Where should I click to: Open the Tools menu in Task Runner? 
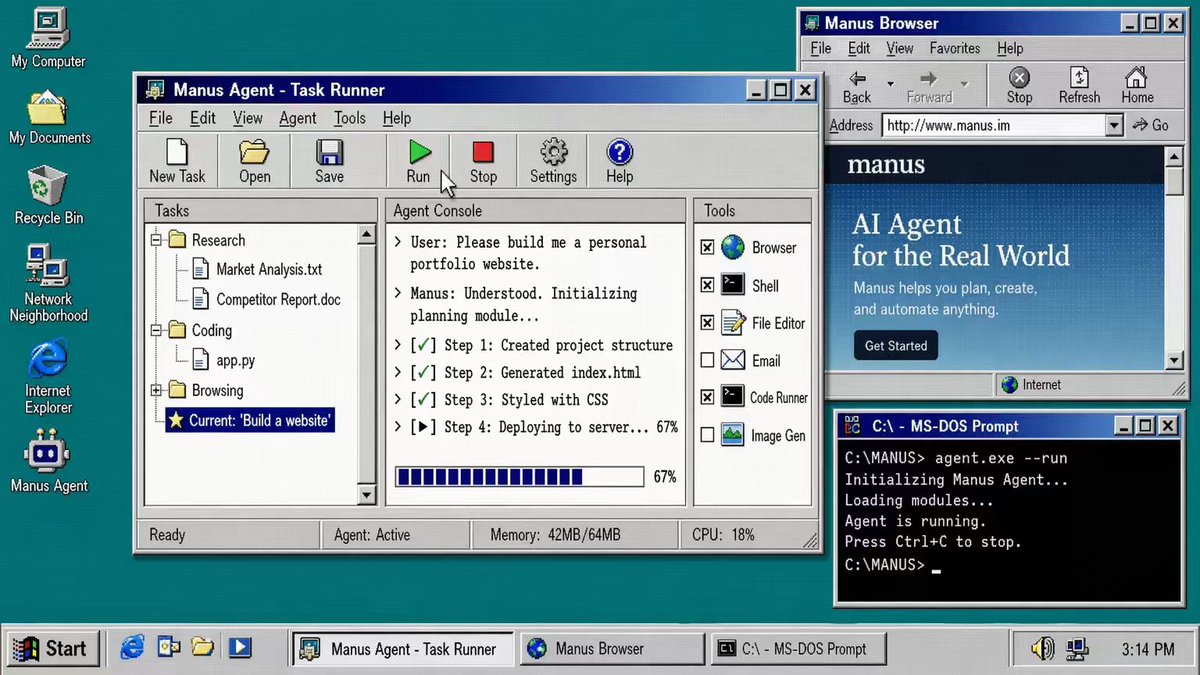click(350, 118)
